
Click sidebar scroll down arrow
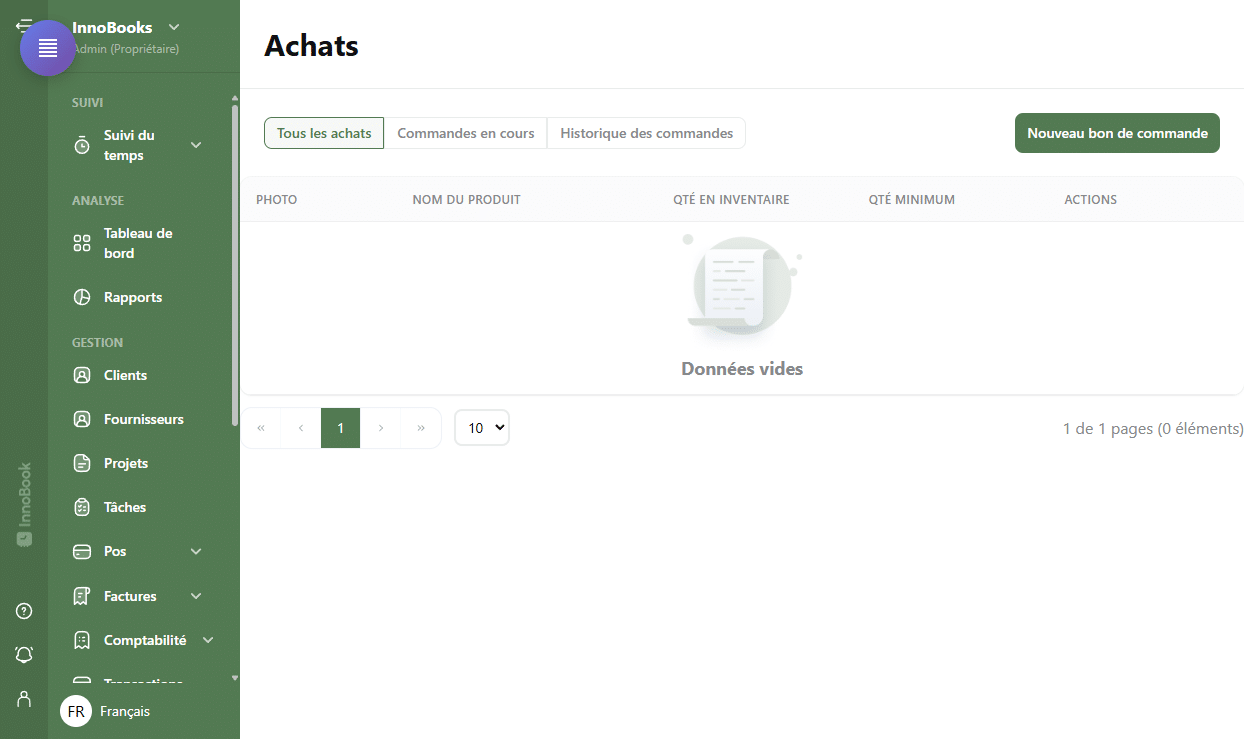click(235, 677)
